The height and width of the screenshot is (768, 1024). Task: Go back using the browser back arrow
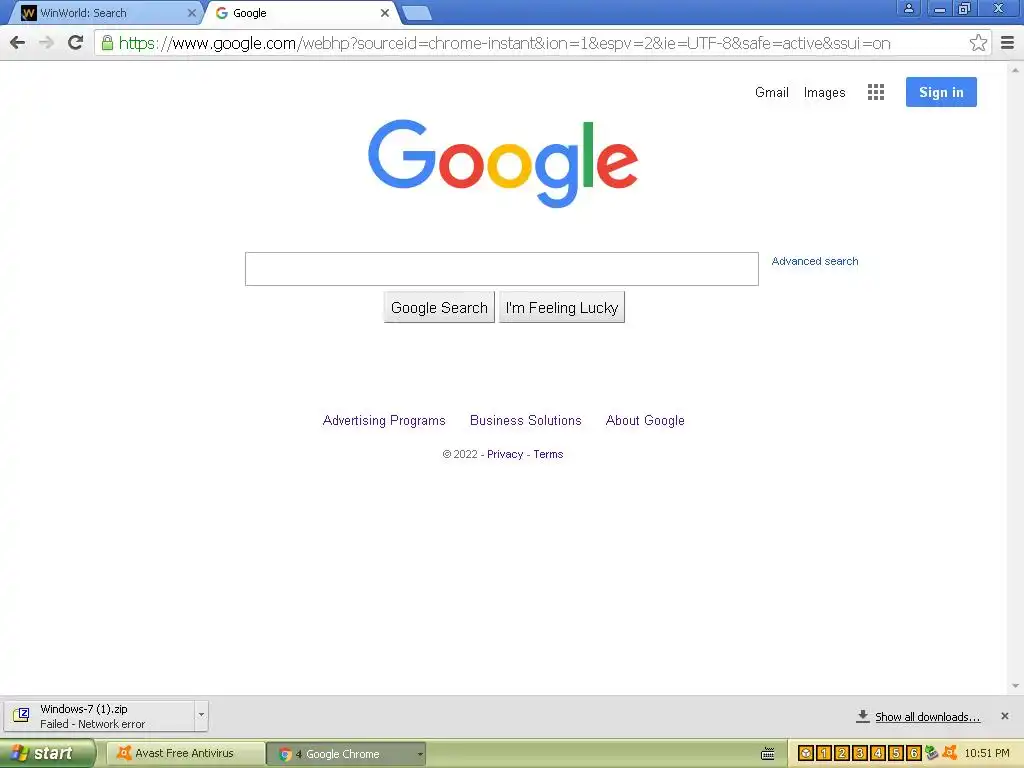click(18, 43)
